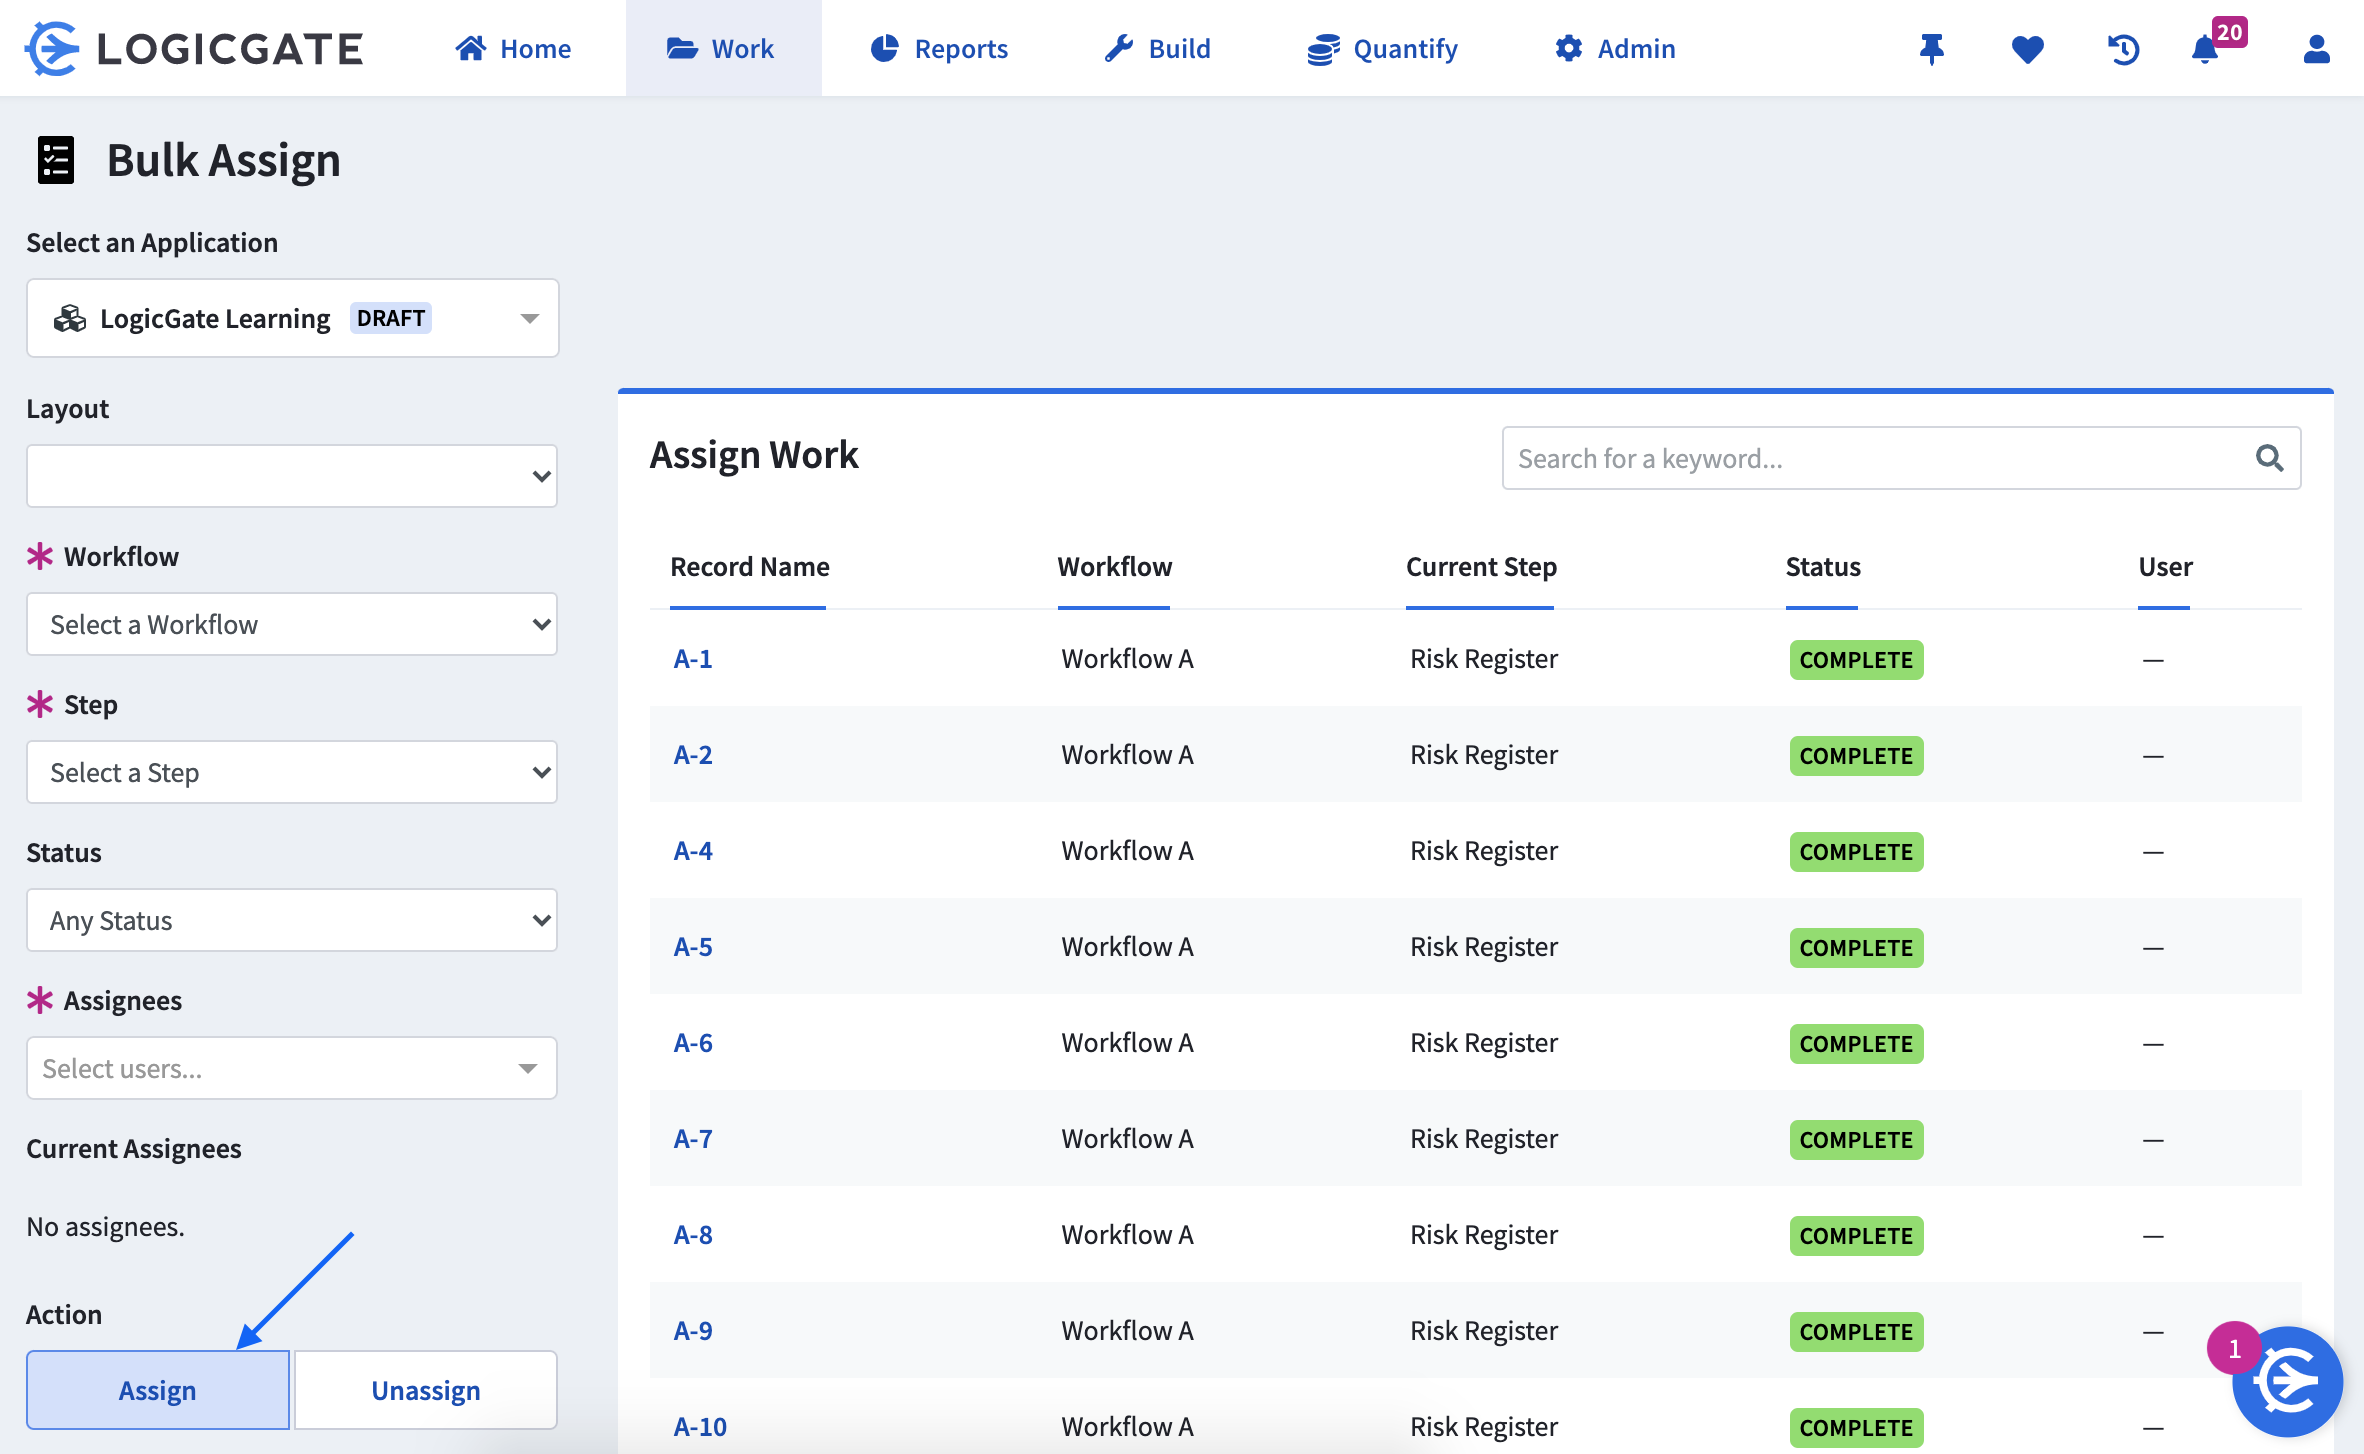Open the user profile icon

coord(2316,48)
